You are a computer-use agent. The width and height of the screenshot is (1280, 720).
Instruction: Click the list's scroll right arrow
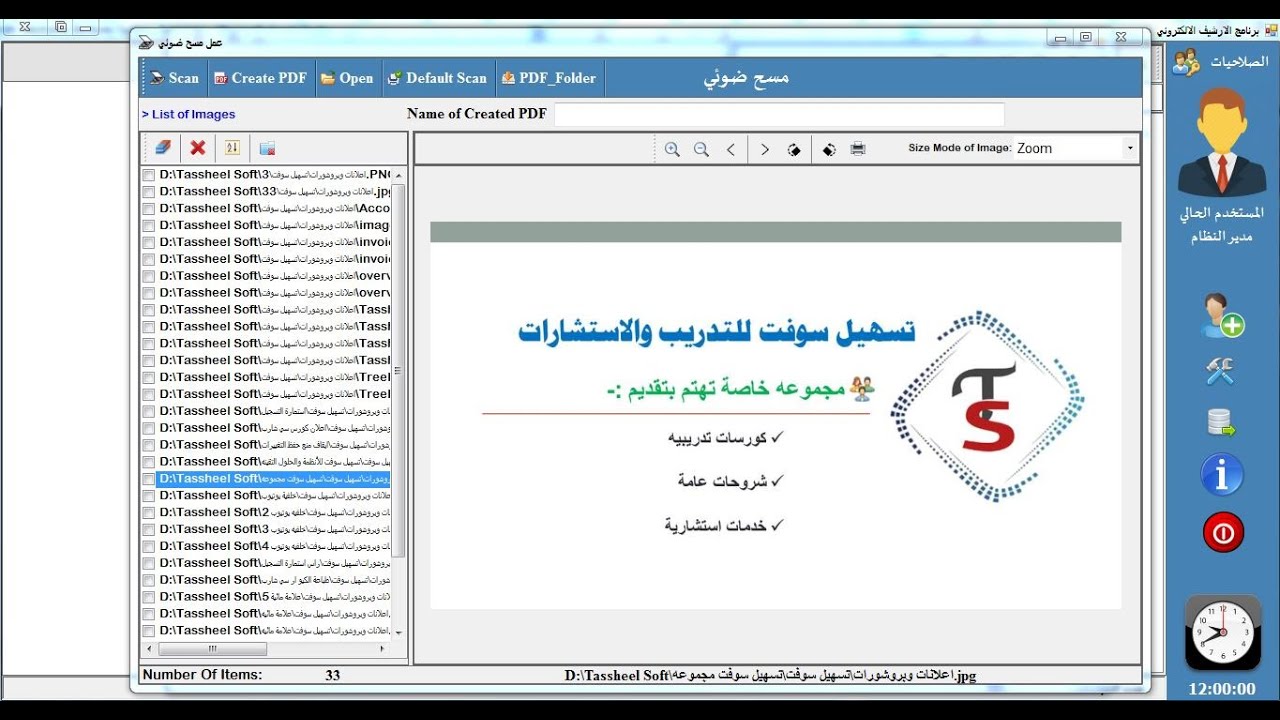click(x=384, y=649)
